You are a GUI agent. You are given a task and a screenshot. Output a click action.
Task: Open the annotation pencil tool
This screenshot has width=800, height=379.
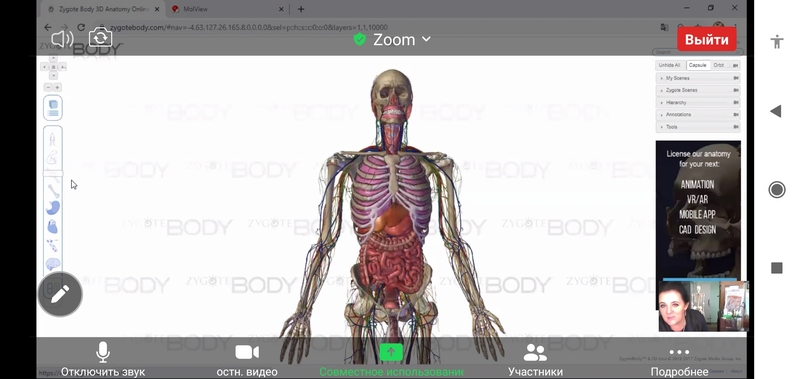pyautogui.click(x=60, y=294)
